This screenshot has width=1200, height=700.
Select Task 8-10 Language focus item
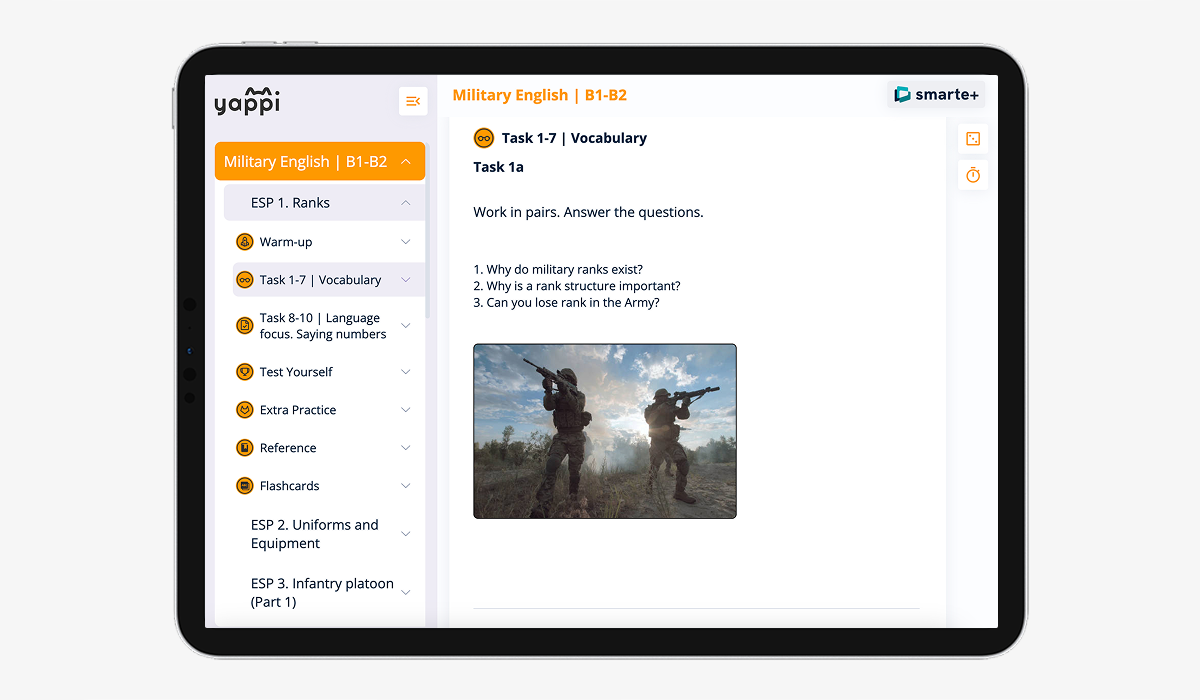322,326
